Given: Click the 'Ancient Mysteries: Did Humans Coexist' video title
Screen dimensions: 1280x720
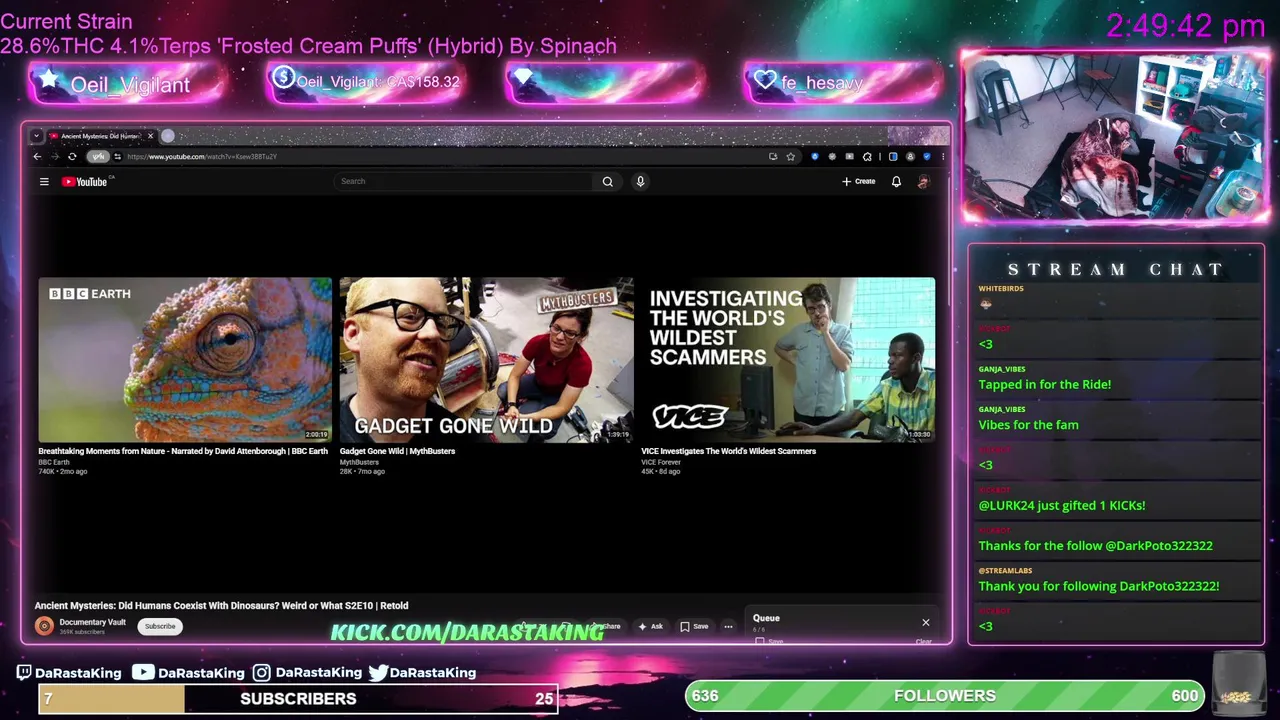Looking at the screenshot, I should click(221, 605).
